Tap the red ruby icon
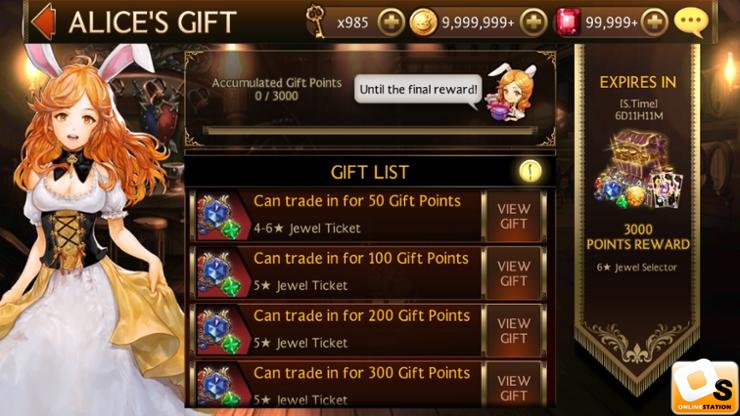The width and height of the screenshot is (740, 416). 568,22
